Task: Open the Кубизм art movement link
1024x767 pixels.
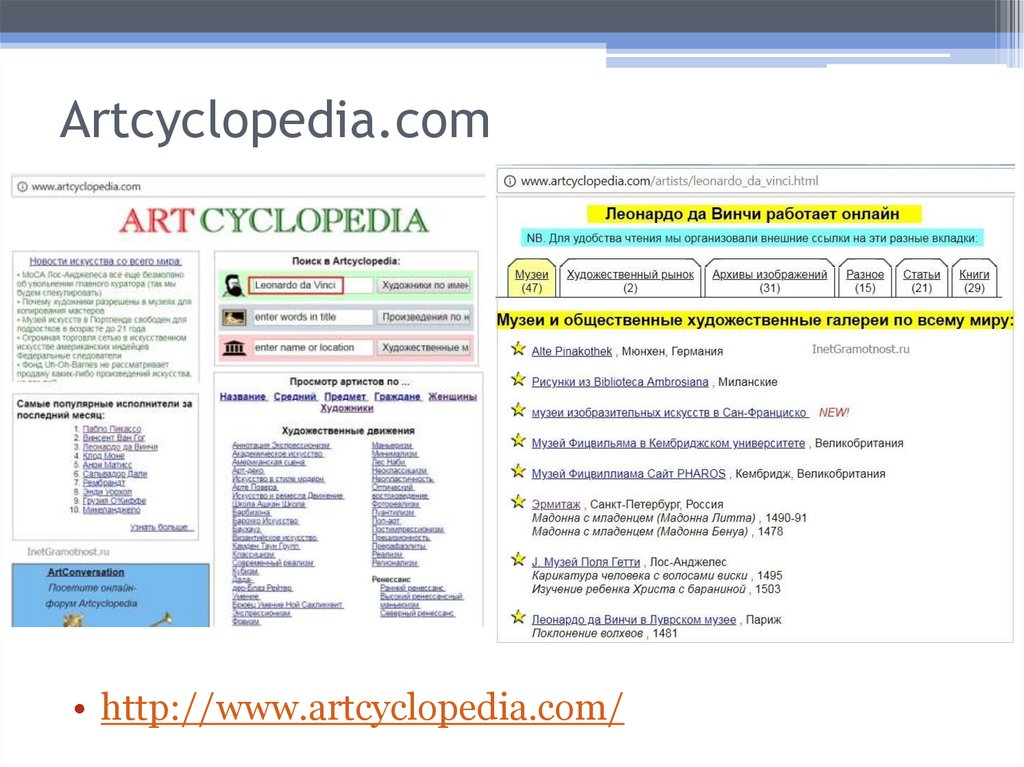Action: point(246,572)
